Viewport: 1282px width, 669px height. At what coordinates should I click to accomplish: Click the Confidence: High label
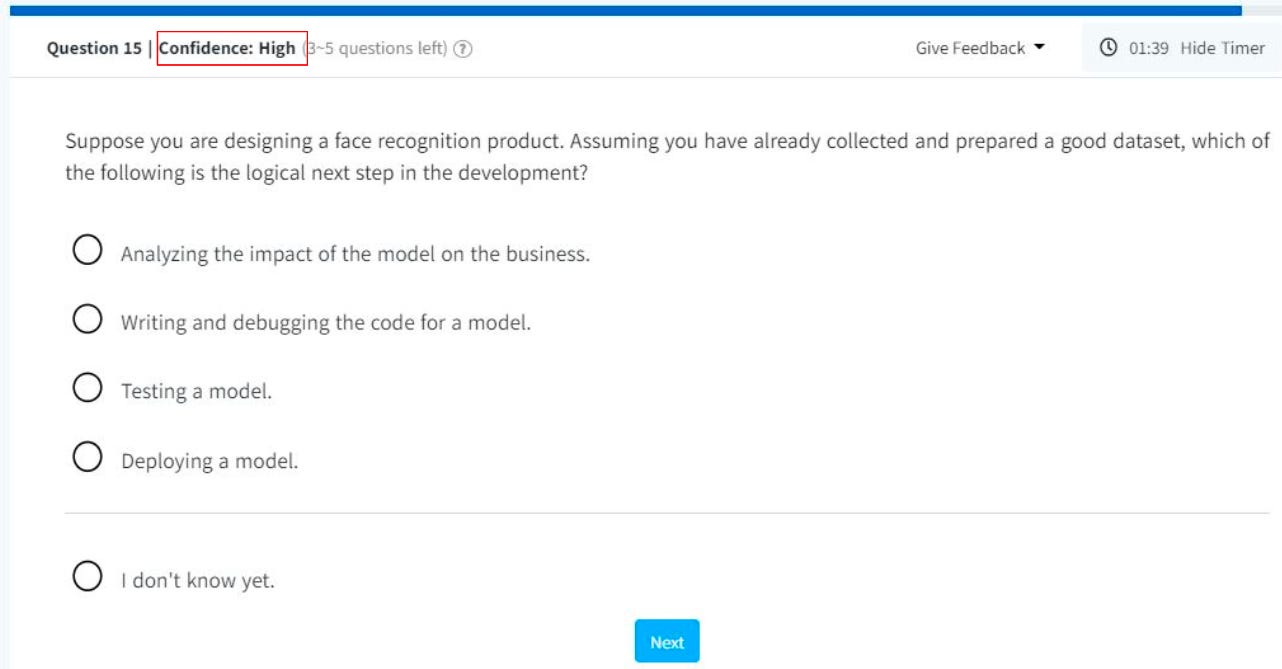(228, 48)
